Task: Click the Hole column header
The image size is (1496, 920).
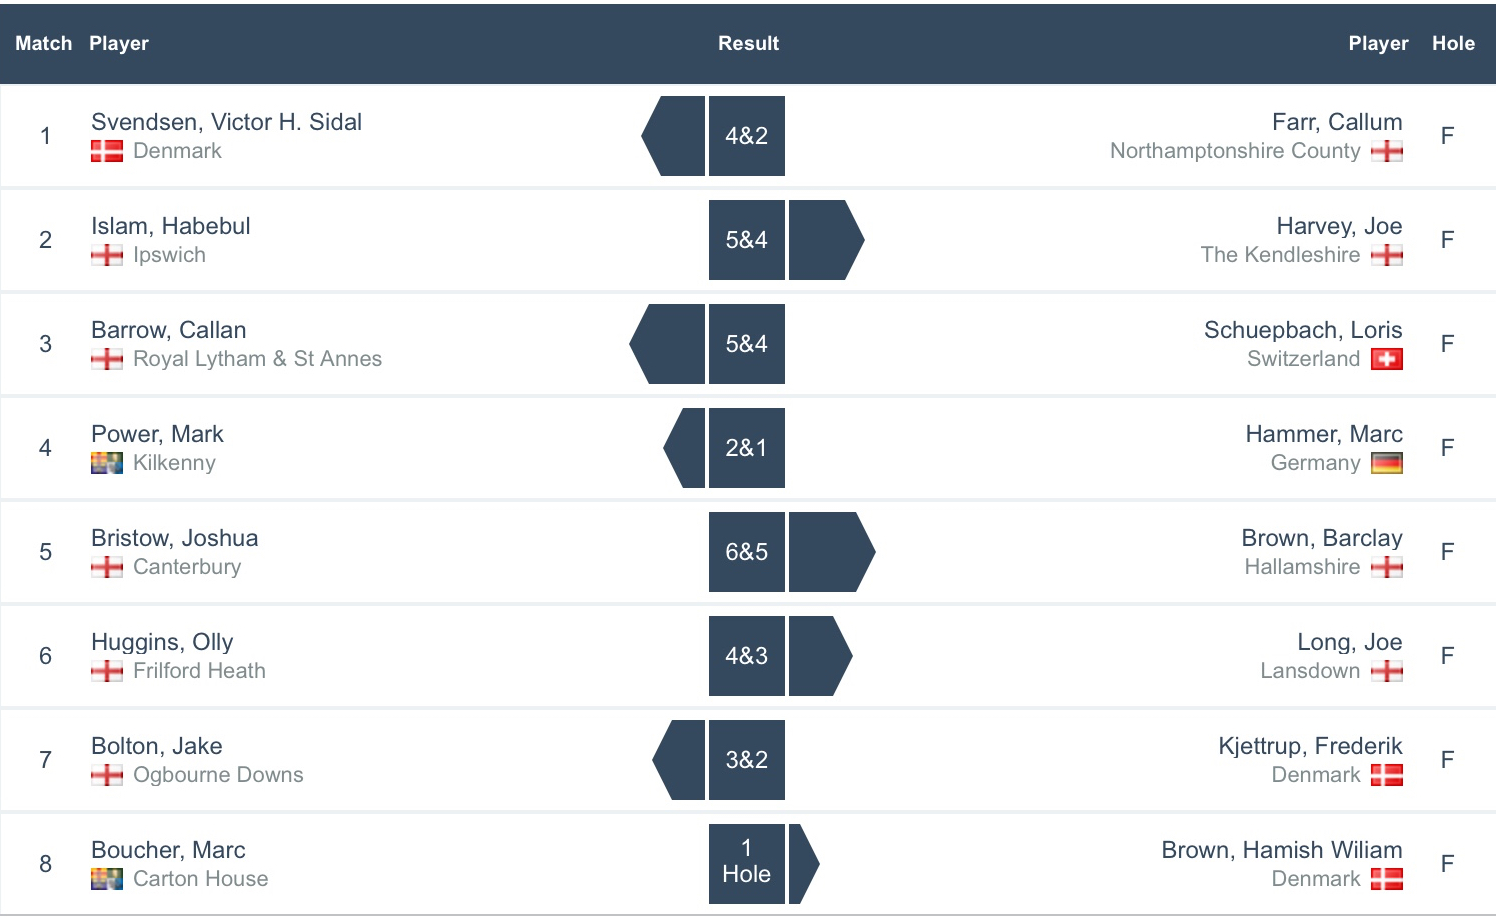Action: tap(1453, 43)
